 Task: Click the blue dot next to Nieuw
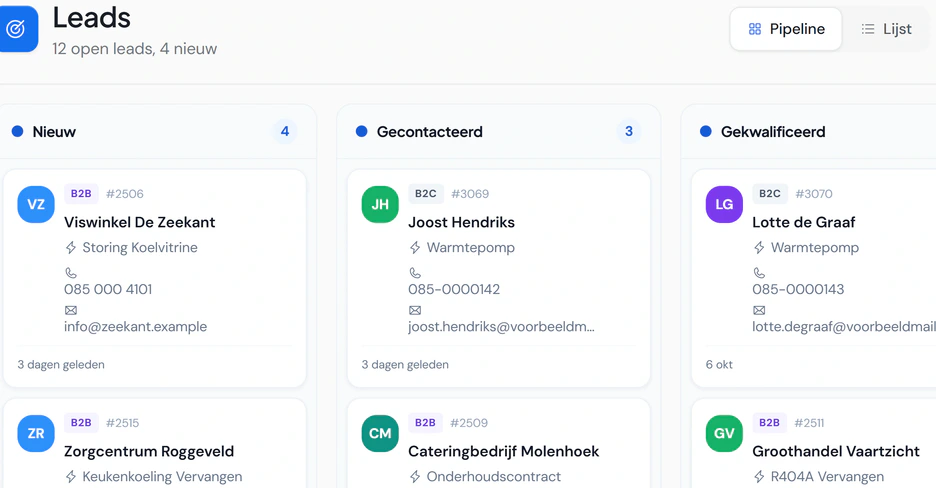click(17, 131)
